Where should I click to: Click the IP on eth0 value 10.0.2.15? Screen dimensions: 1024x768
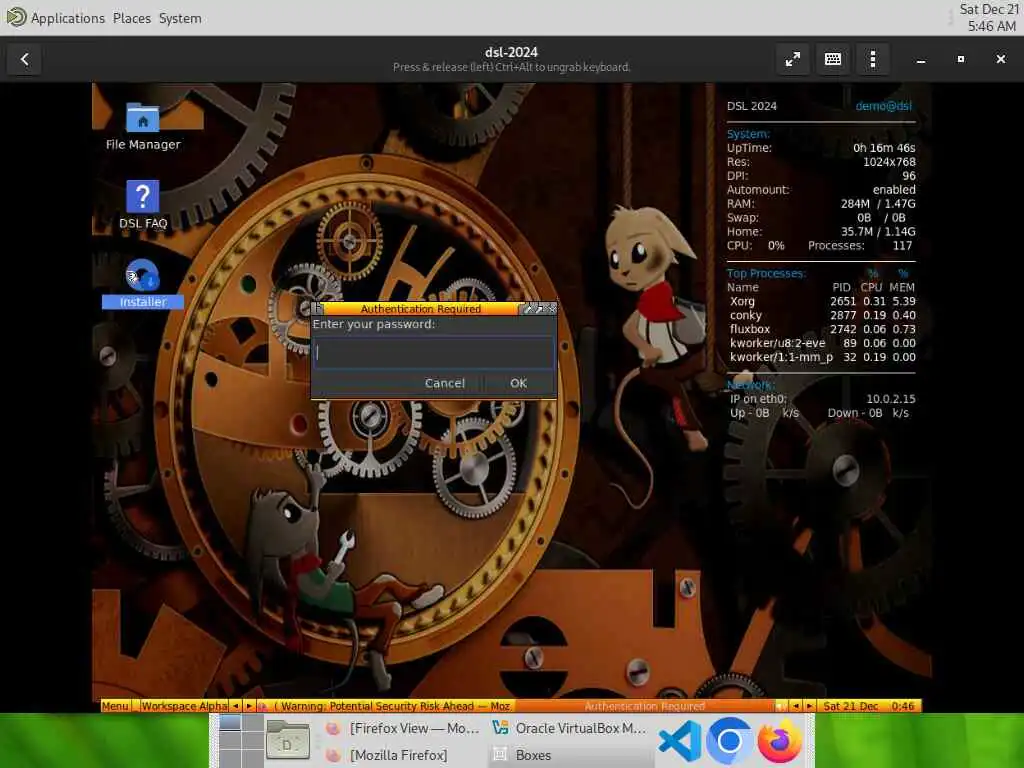pos(891,399)
